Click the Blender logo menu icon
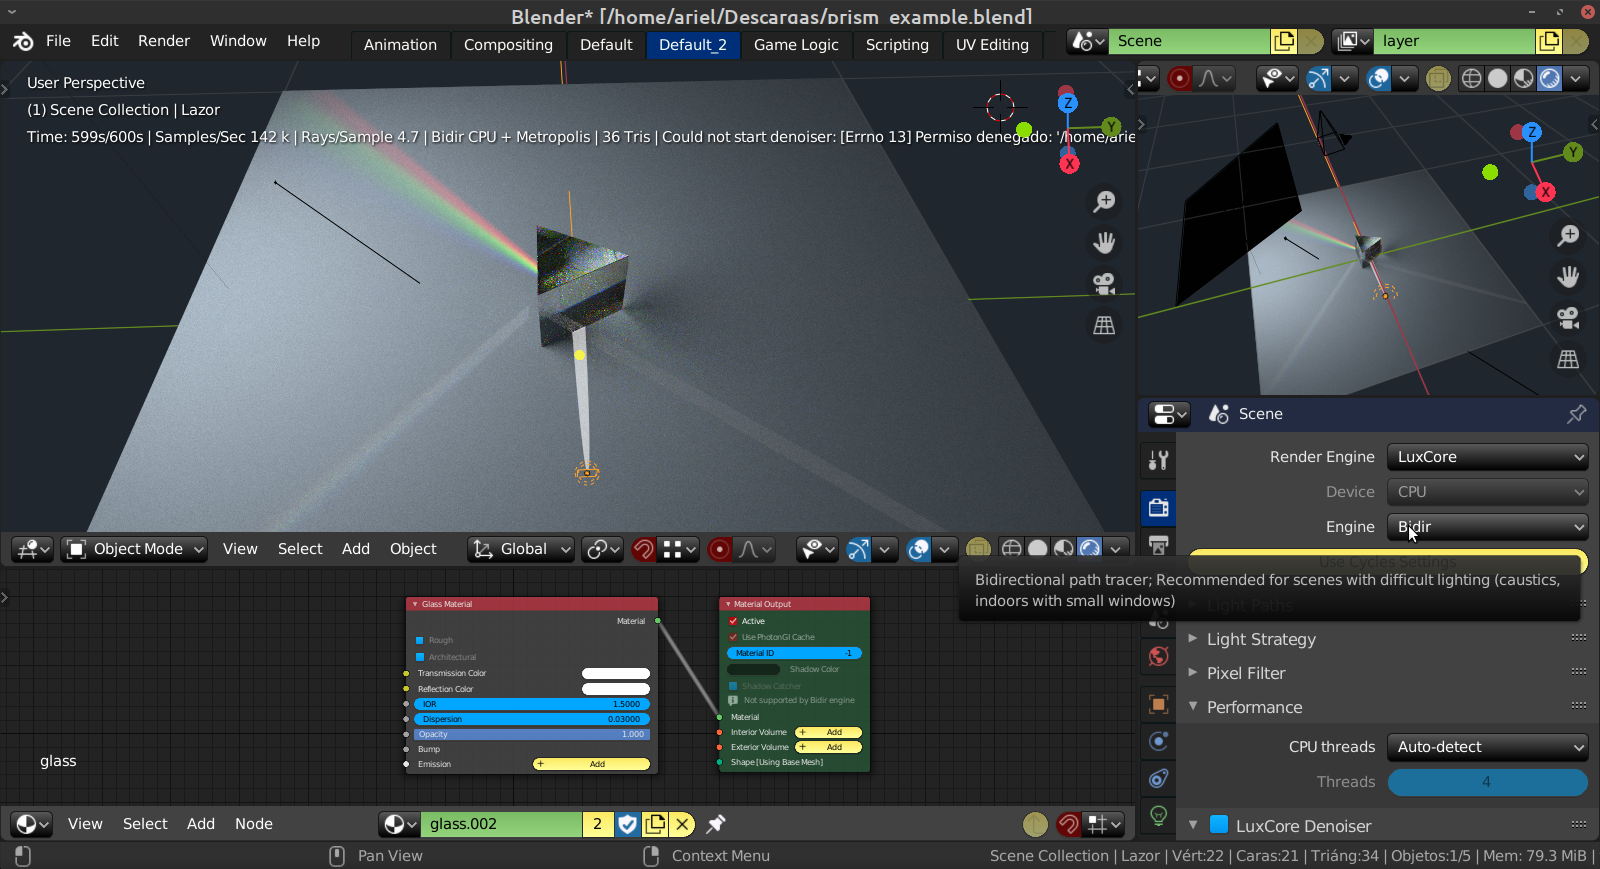1600x869 pixels. coord(23,41)
